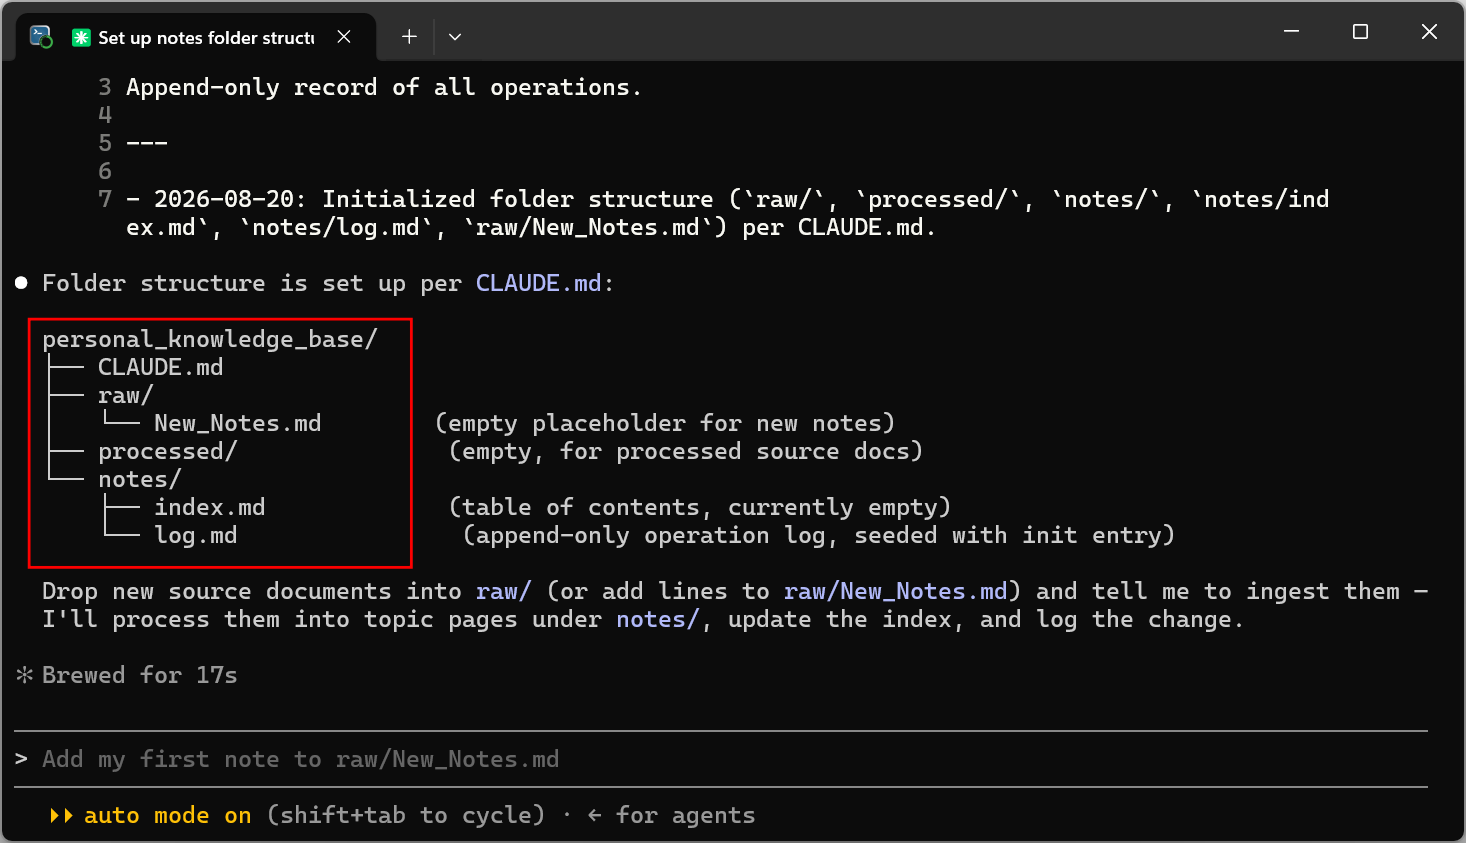Click the processed/ folder tree entry

168,451
